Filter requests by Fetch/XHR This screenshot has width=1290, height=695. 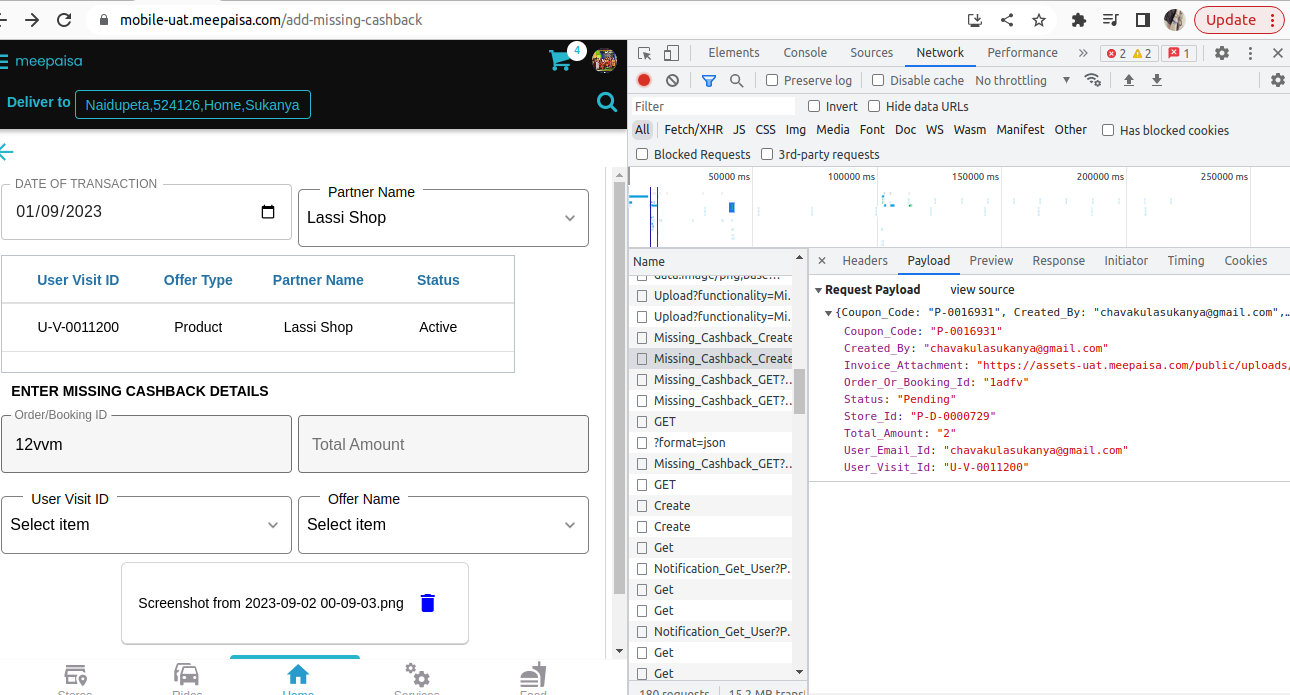coord(693,130)
